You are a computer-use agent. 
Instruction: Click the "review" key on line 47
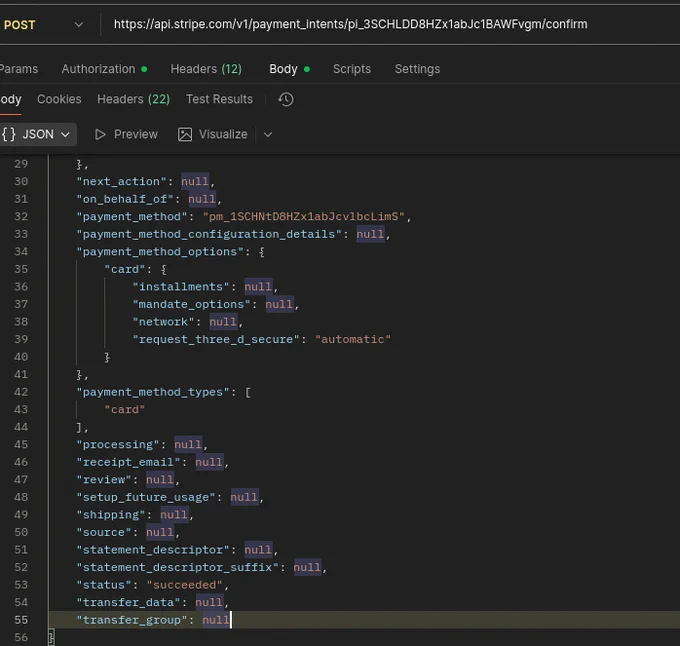[x=104, y=480]
